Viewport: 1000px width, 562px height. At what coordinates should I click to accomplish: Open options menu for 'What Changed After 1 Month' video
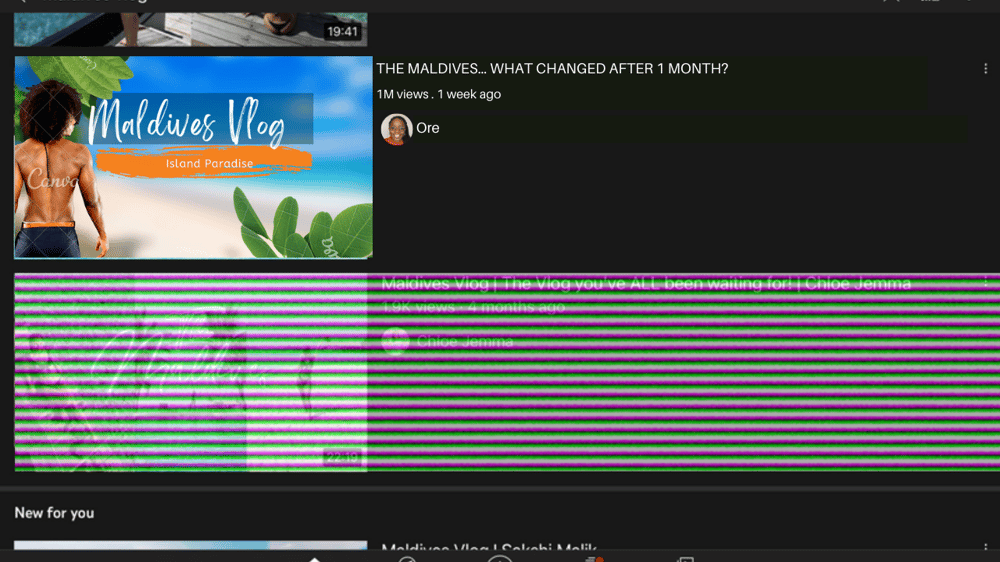pos(985,69)
